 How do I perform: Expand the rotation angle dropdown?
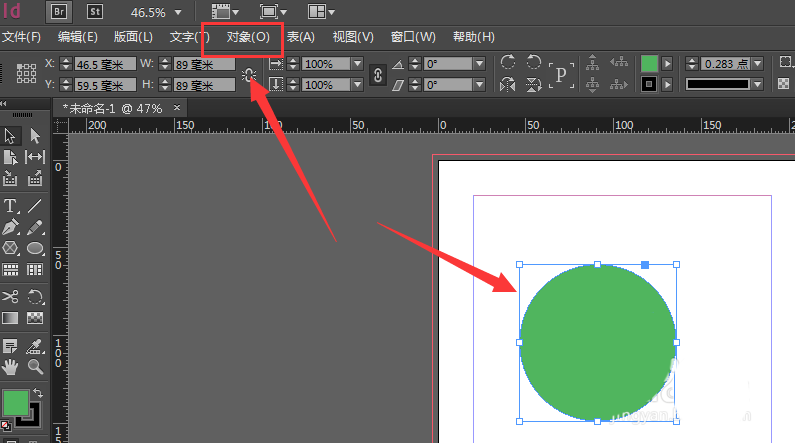(480, 64)
